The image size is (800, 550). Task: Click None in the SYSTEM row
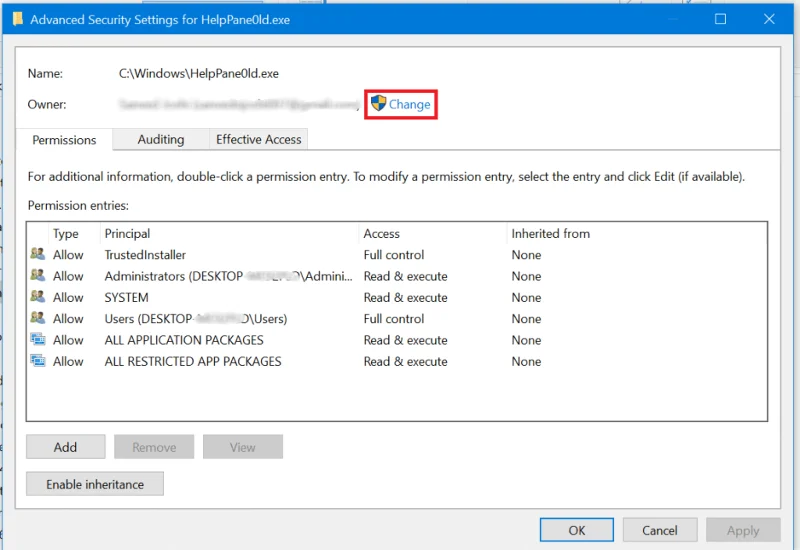pyautogui.click(x=526, y=297)
